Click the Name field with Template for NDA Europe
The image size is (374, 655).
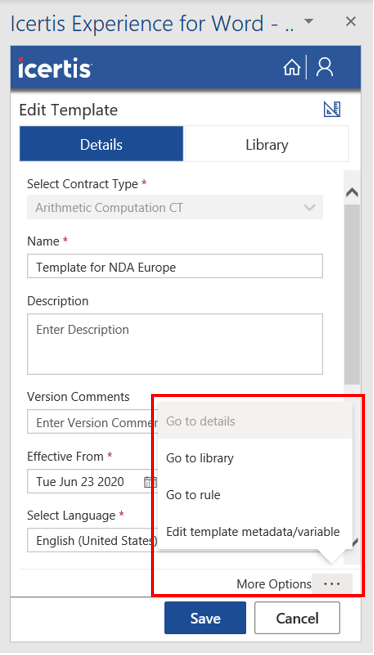pos(175,267)
